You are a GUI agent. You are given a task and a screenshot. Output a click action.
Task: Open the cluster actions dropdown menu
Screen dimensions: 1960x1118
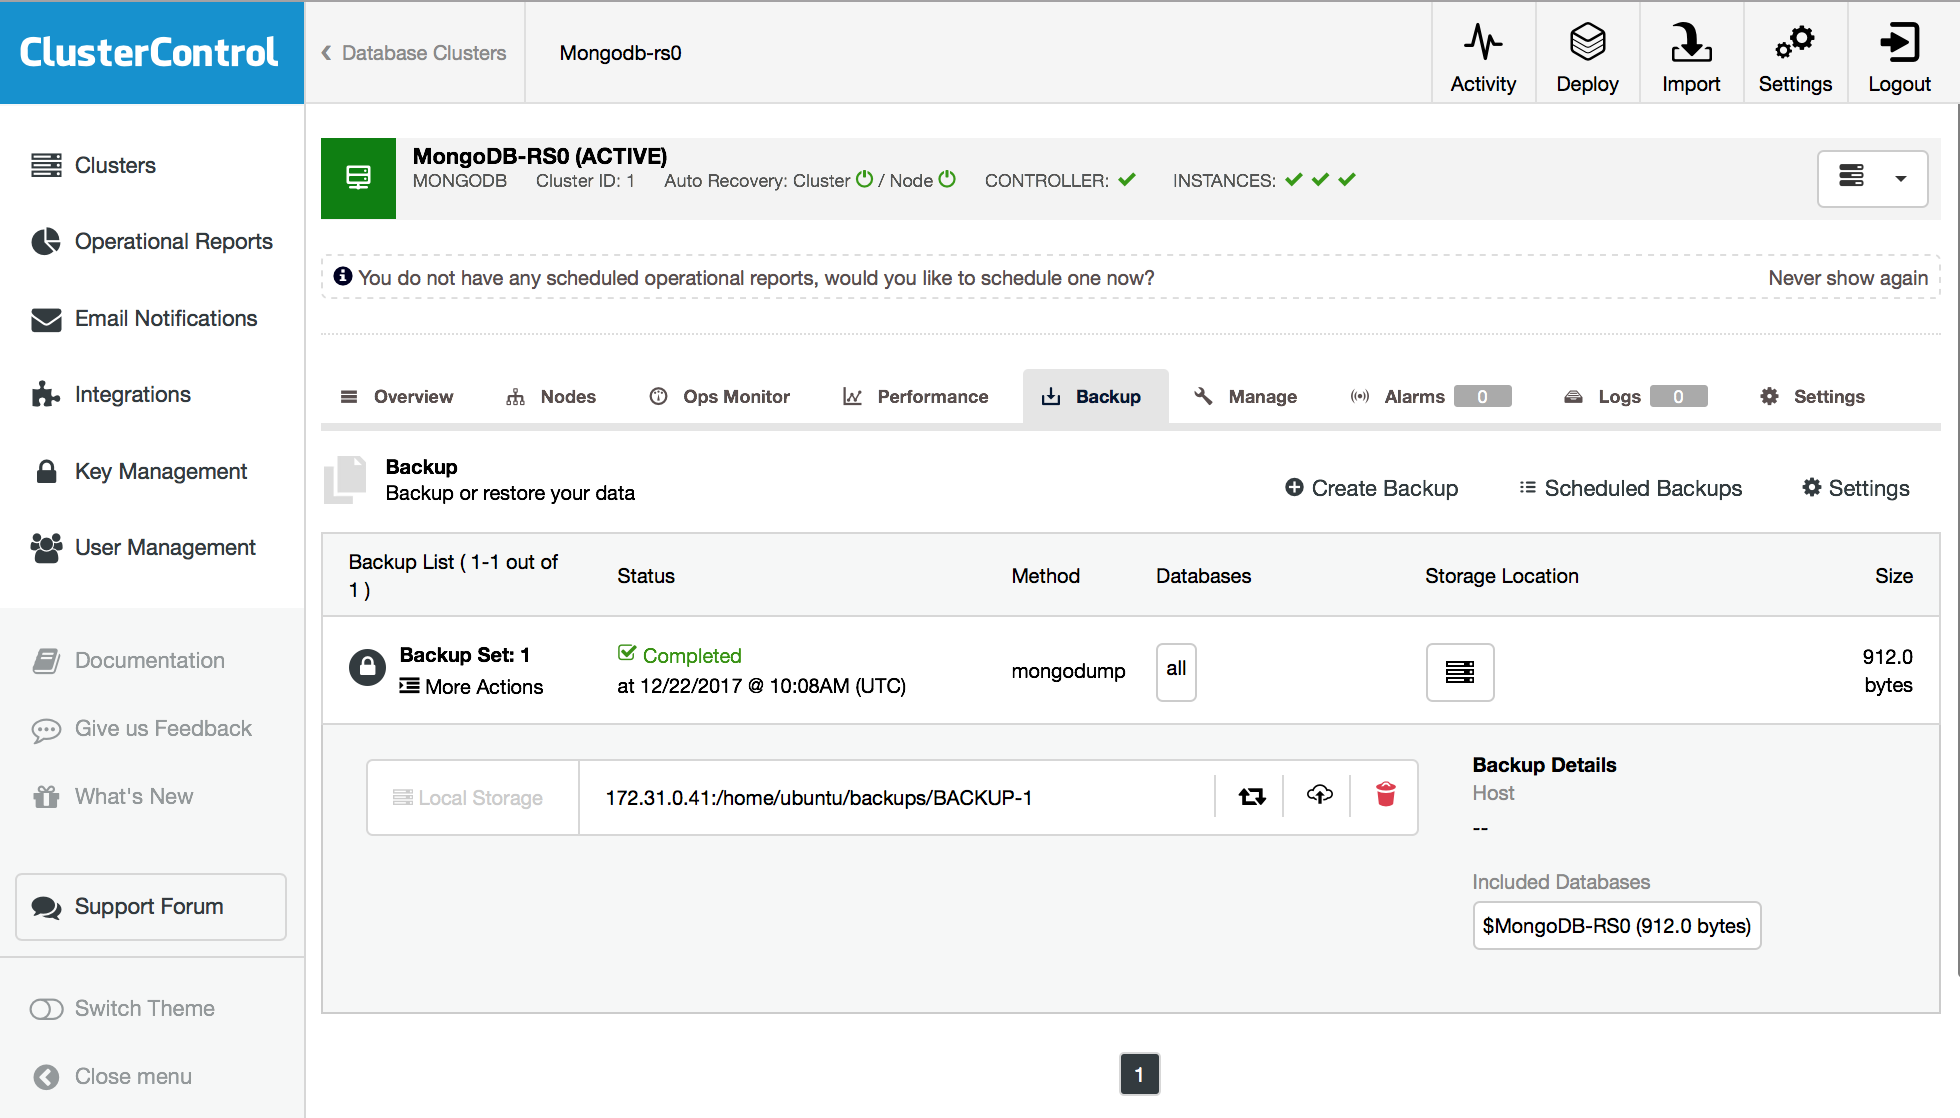point(1872,178)
